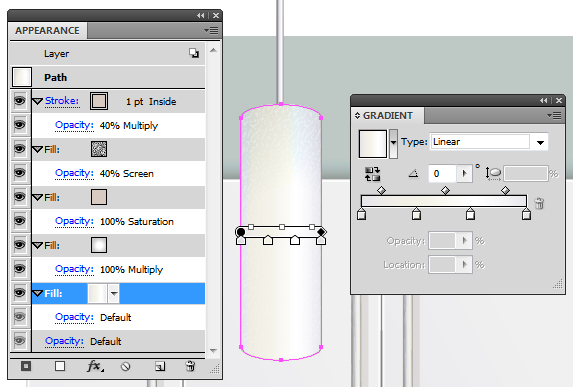
Task: Click Duplicate Selected Item icon in Appearance
Action: (x=160, y=366)
